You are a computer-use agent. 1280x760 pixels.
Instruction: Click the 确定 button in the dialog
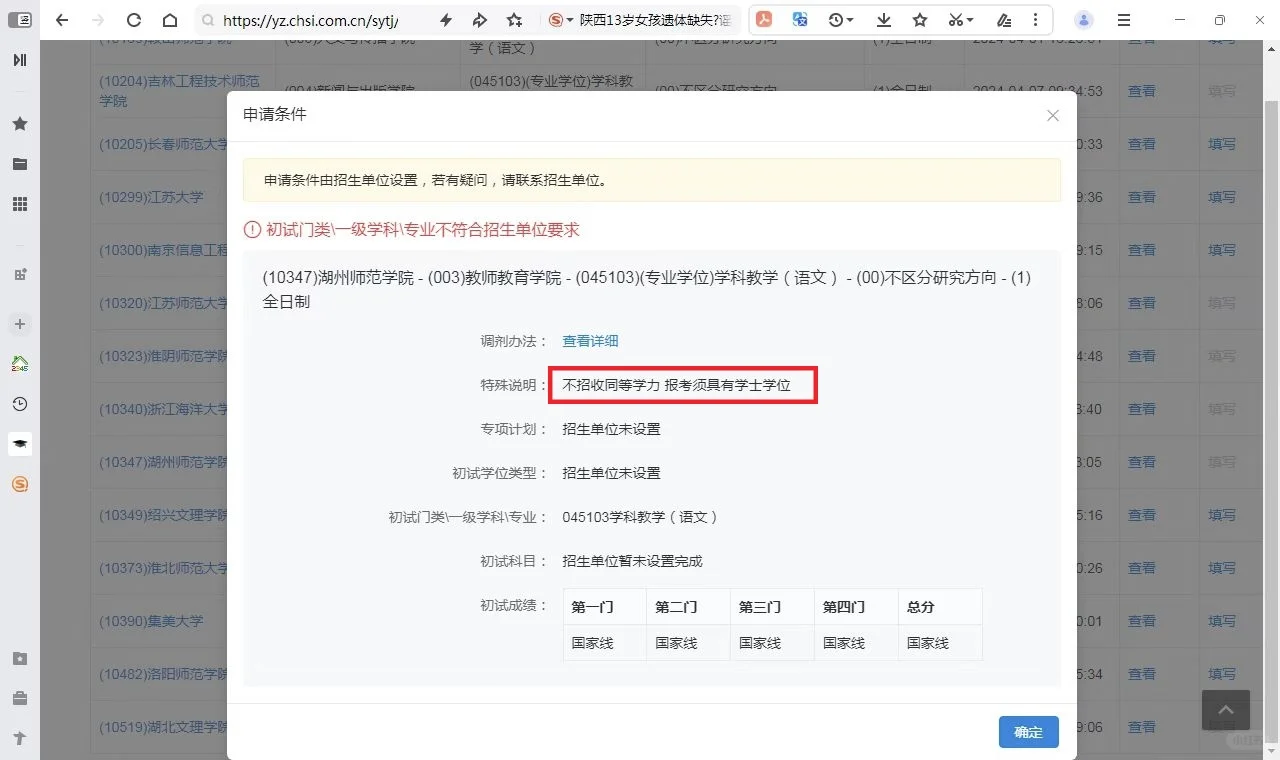coord(1028,732)
